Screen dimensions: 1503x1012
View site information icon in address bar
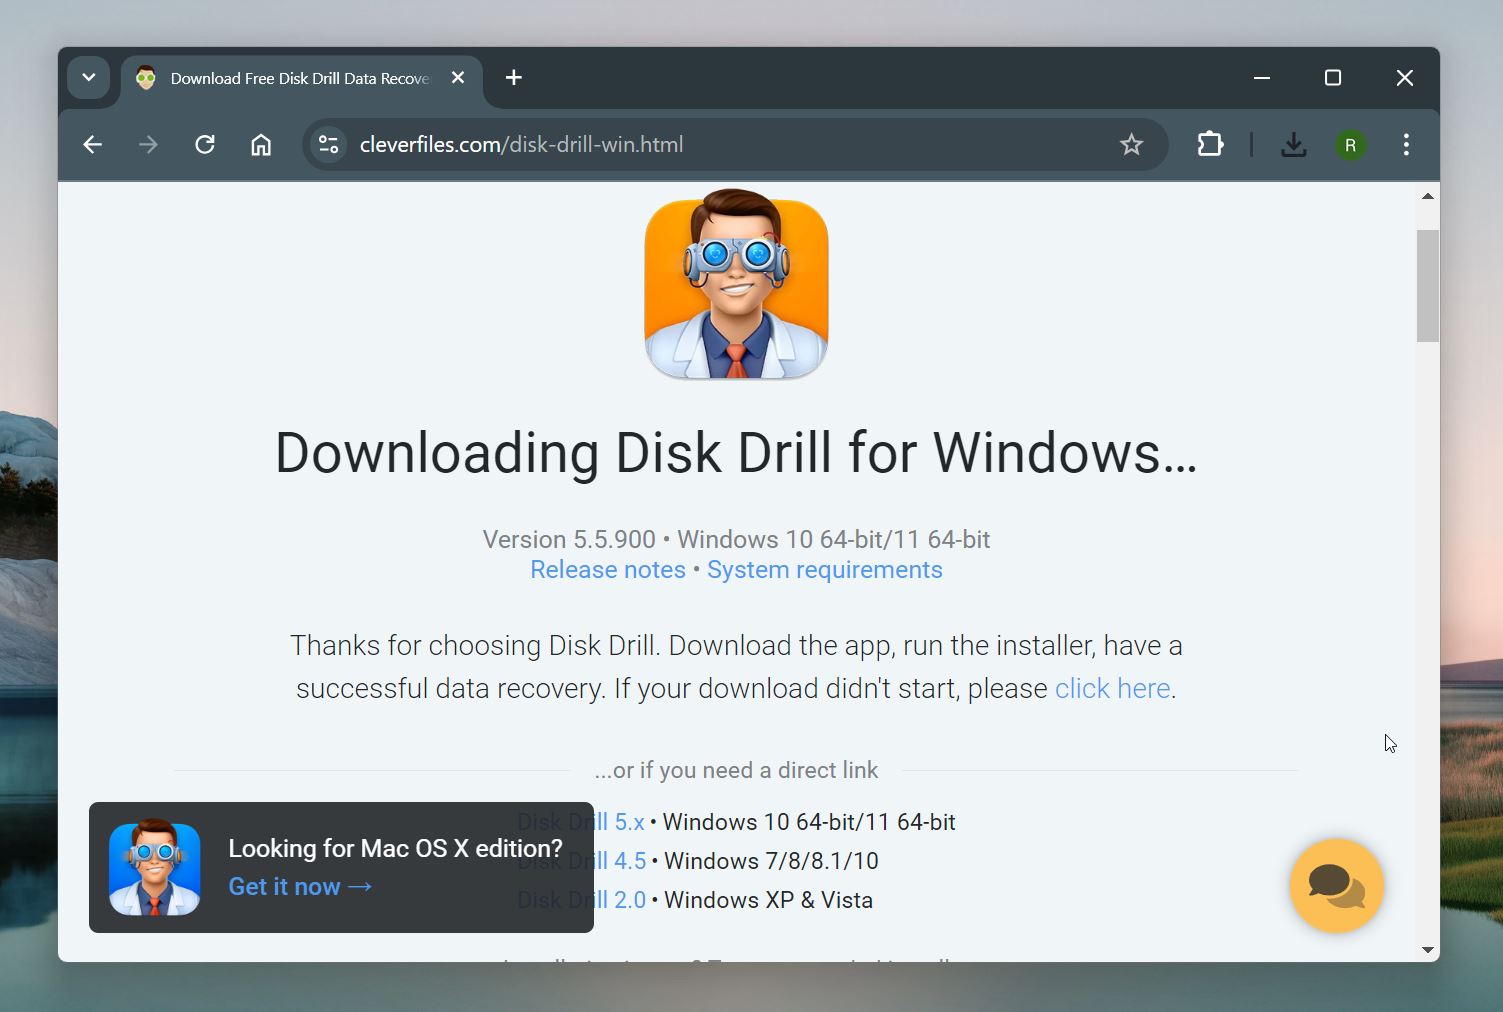coord(328,145)
